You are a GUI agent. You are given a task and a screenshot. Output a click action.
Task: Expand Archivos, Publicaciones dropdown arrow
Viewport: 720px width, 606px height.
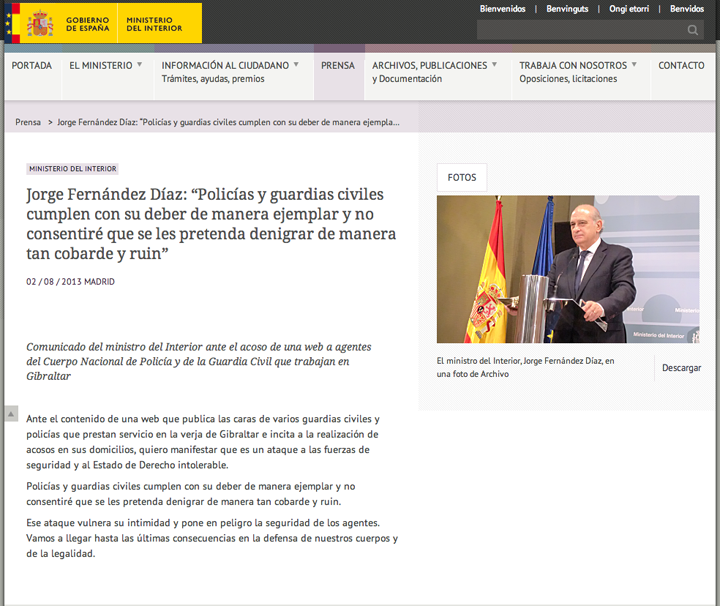495,65
